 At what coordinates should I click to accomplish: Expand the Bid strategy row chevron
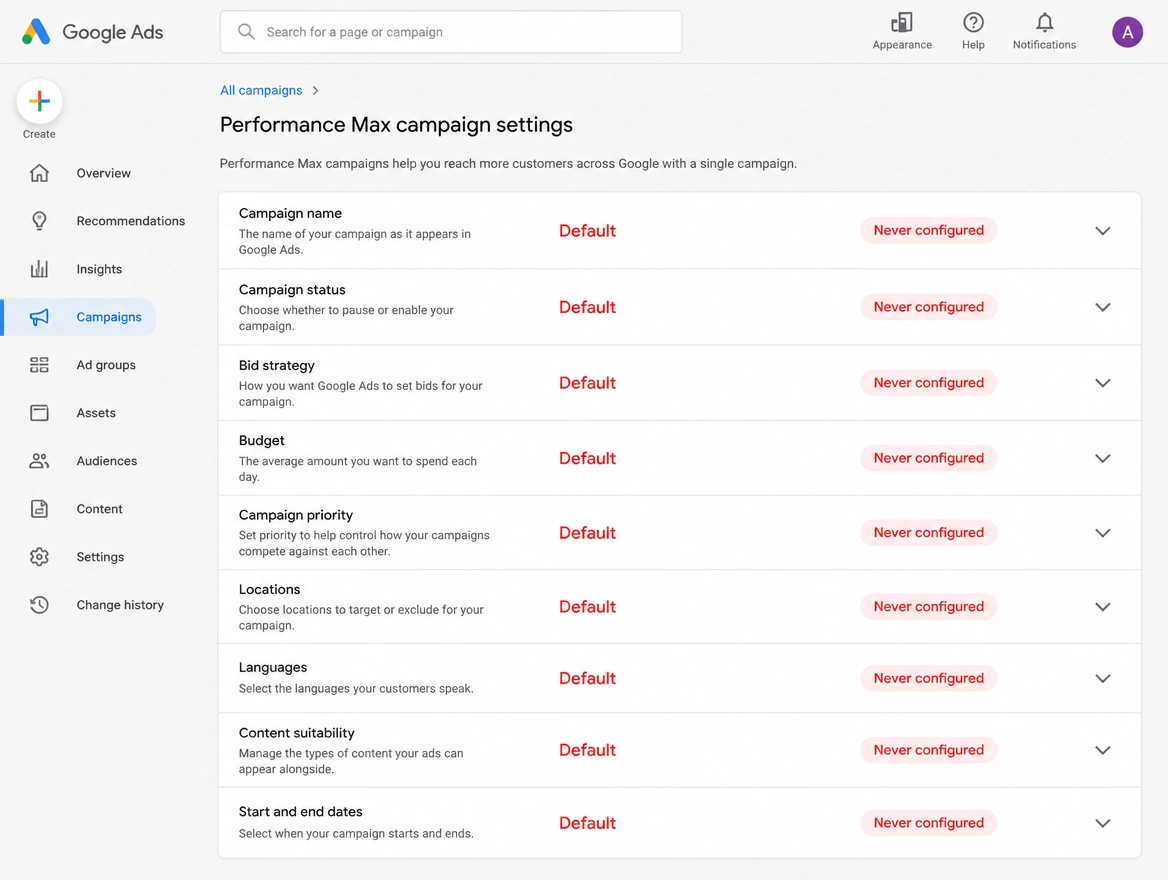click(x=1102, y=383)
